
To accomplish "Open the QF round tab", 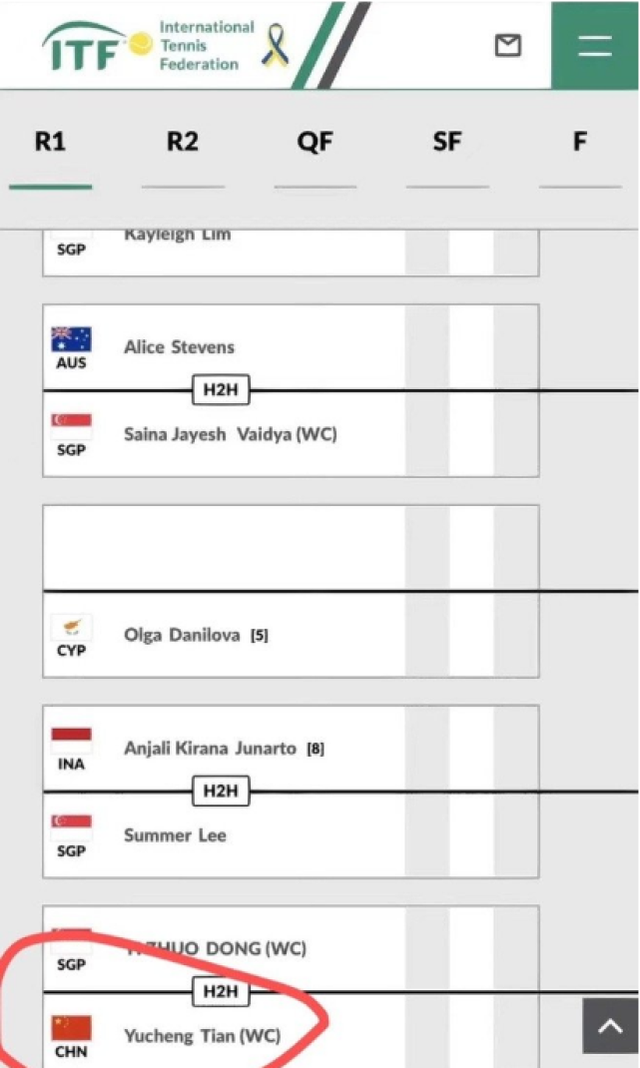I will click(x=315, y=142).
